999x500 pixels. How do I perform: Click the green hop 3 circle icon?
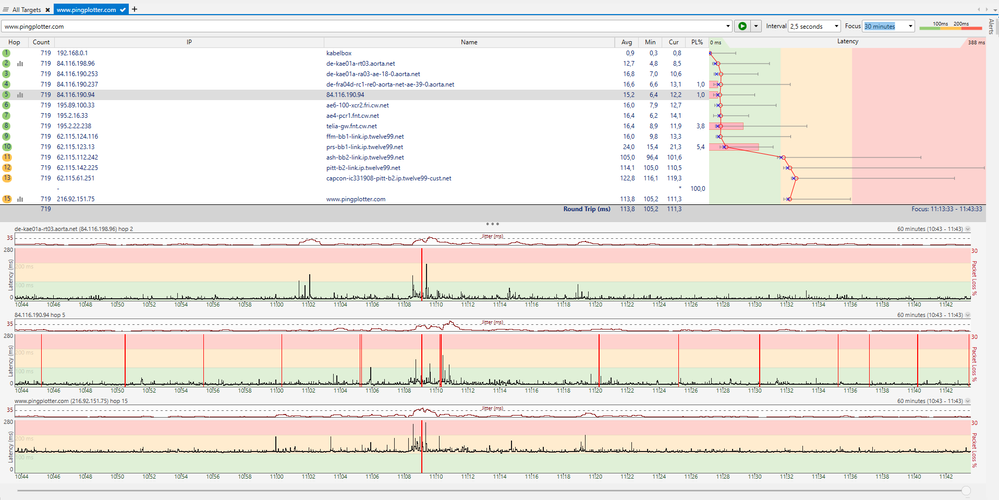pos(6,74)
